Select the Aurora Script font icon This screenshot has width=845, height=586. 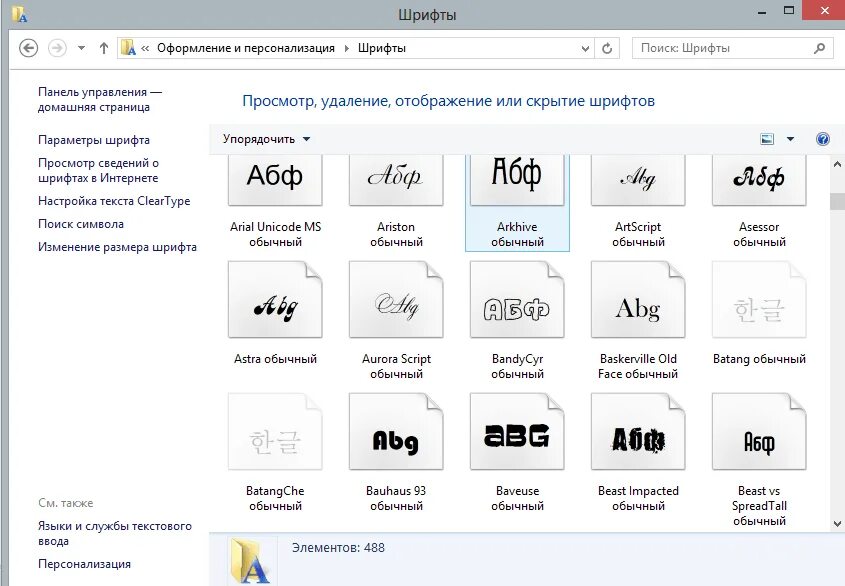pyautogui.click(x=396, y=300)
